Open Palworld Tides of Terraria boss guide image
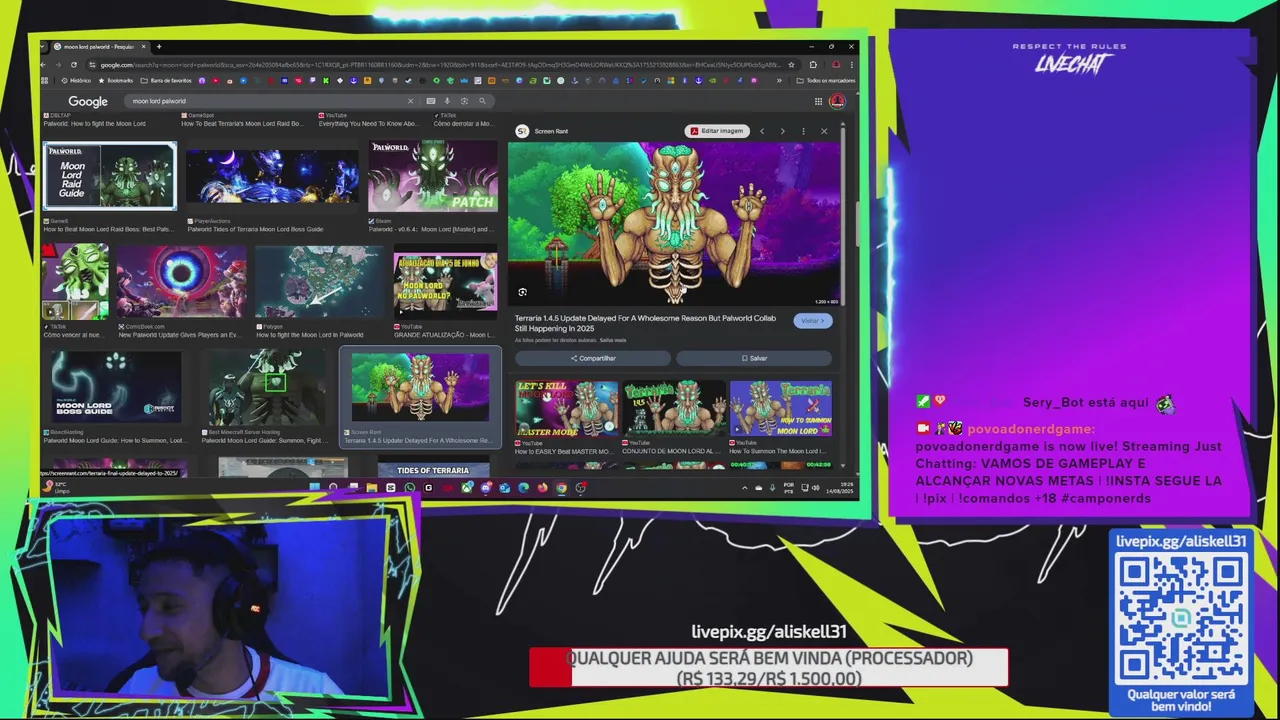Viewport: 1280px width, 720px height. [x=272, y=176]
